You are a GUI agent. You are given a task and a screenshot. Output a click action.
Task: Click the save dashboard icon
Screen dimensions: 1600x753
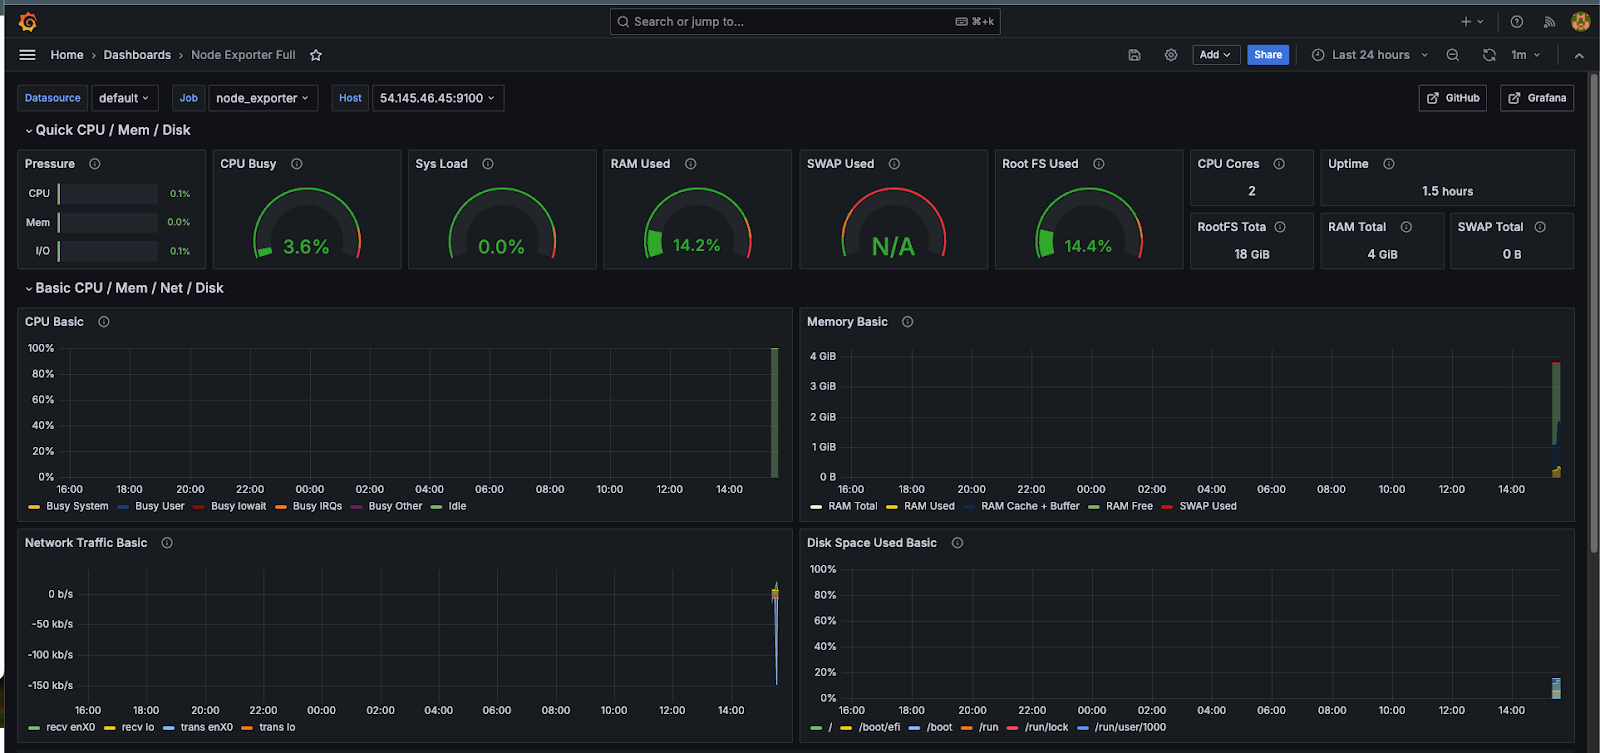click(1134, 55)
